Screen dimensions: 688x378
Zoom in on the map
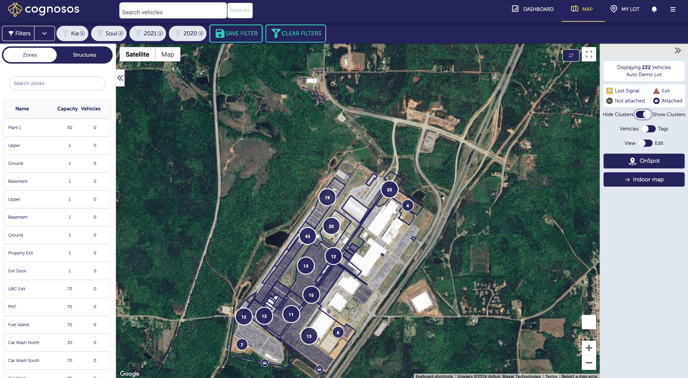pyautogui.click(x=589, y=348)
